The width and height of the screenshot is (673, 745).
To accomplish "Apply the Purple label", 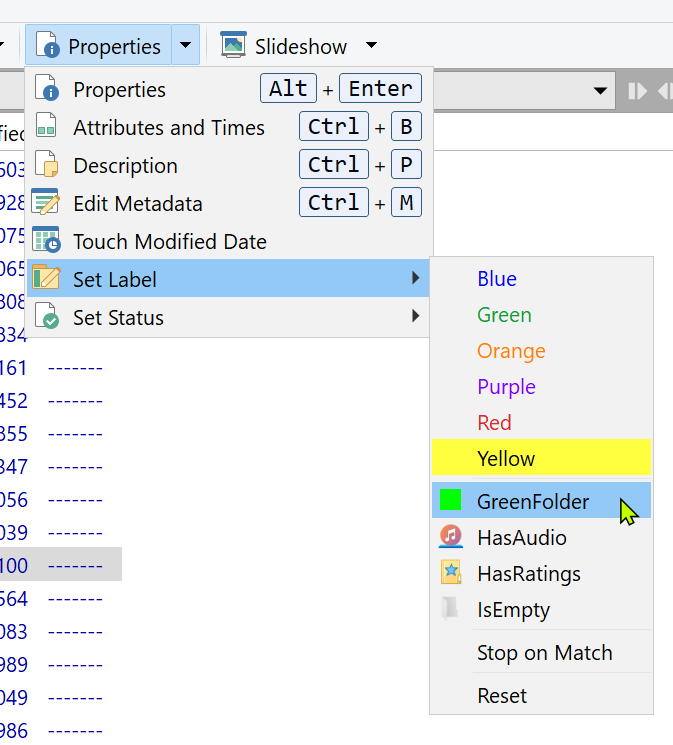I will coord(541,387).
